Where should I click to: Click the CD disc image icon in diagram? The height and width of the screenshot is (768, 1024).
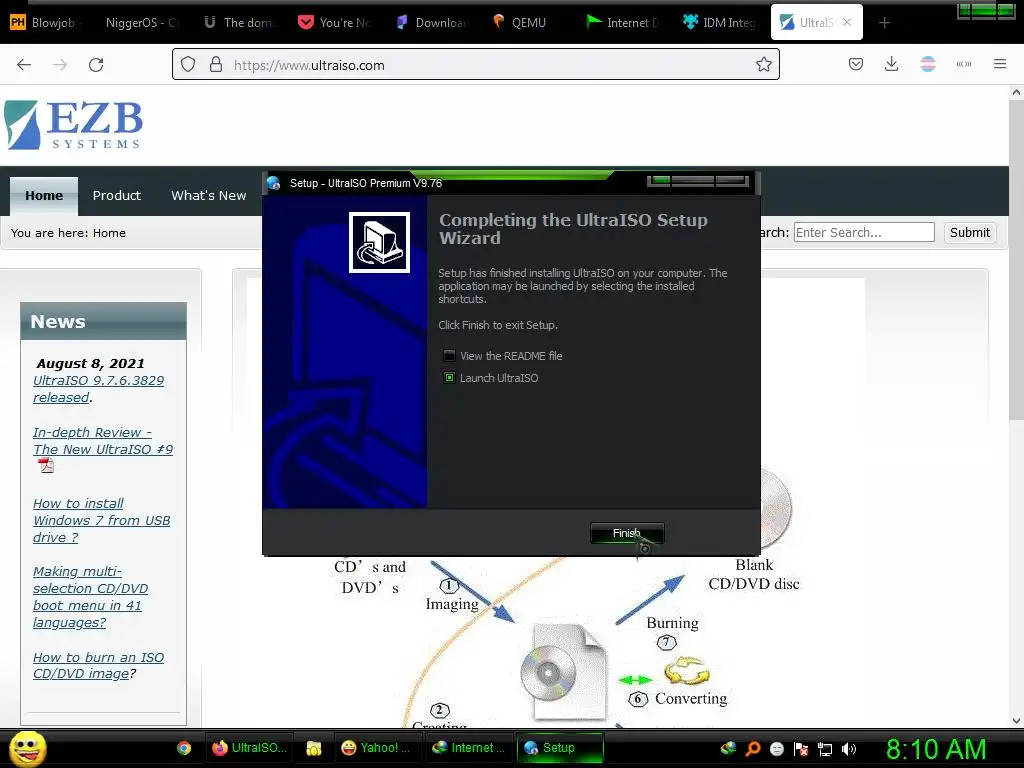tap(565, 672)
